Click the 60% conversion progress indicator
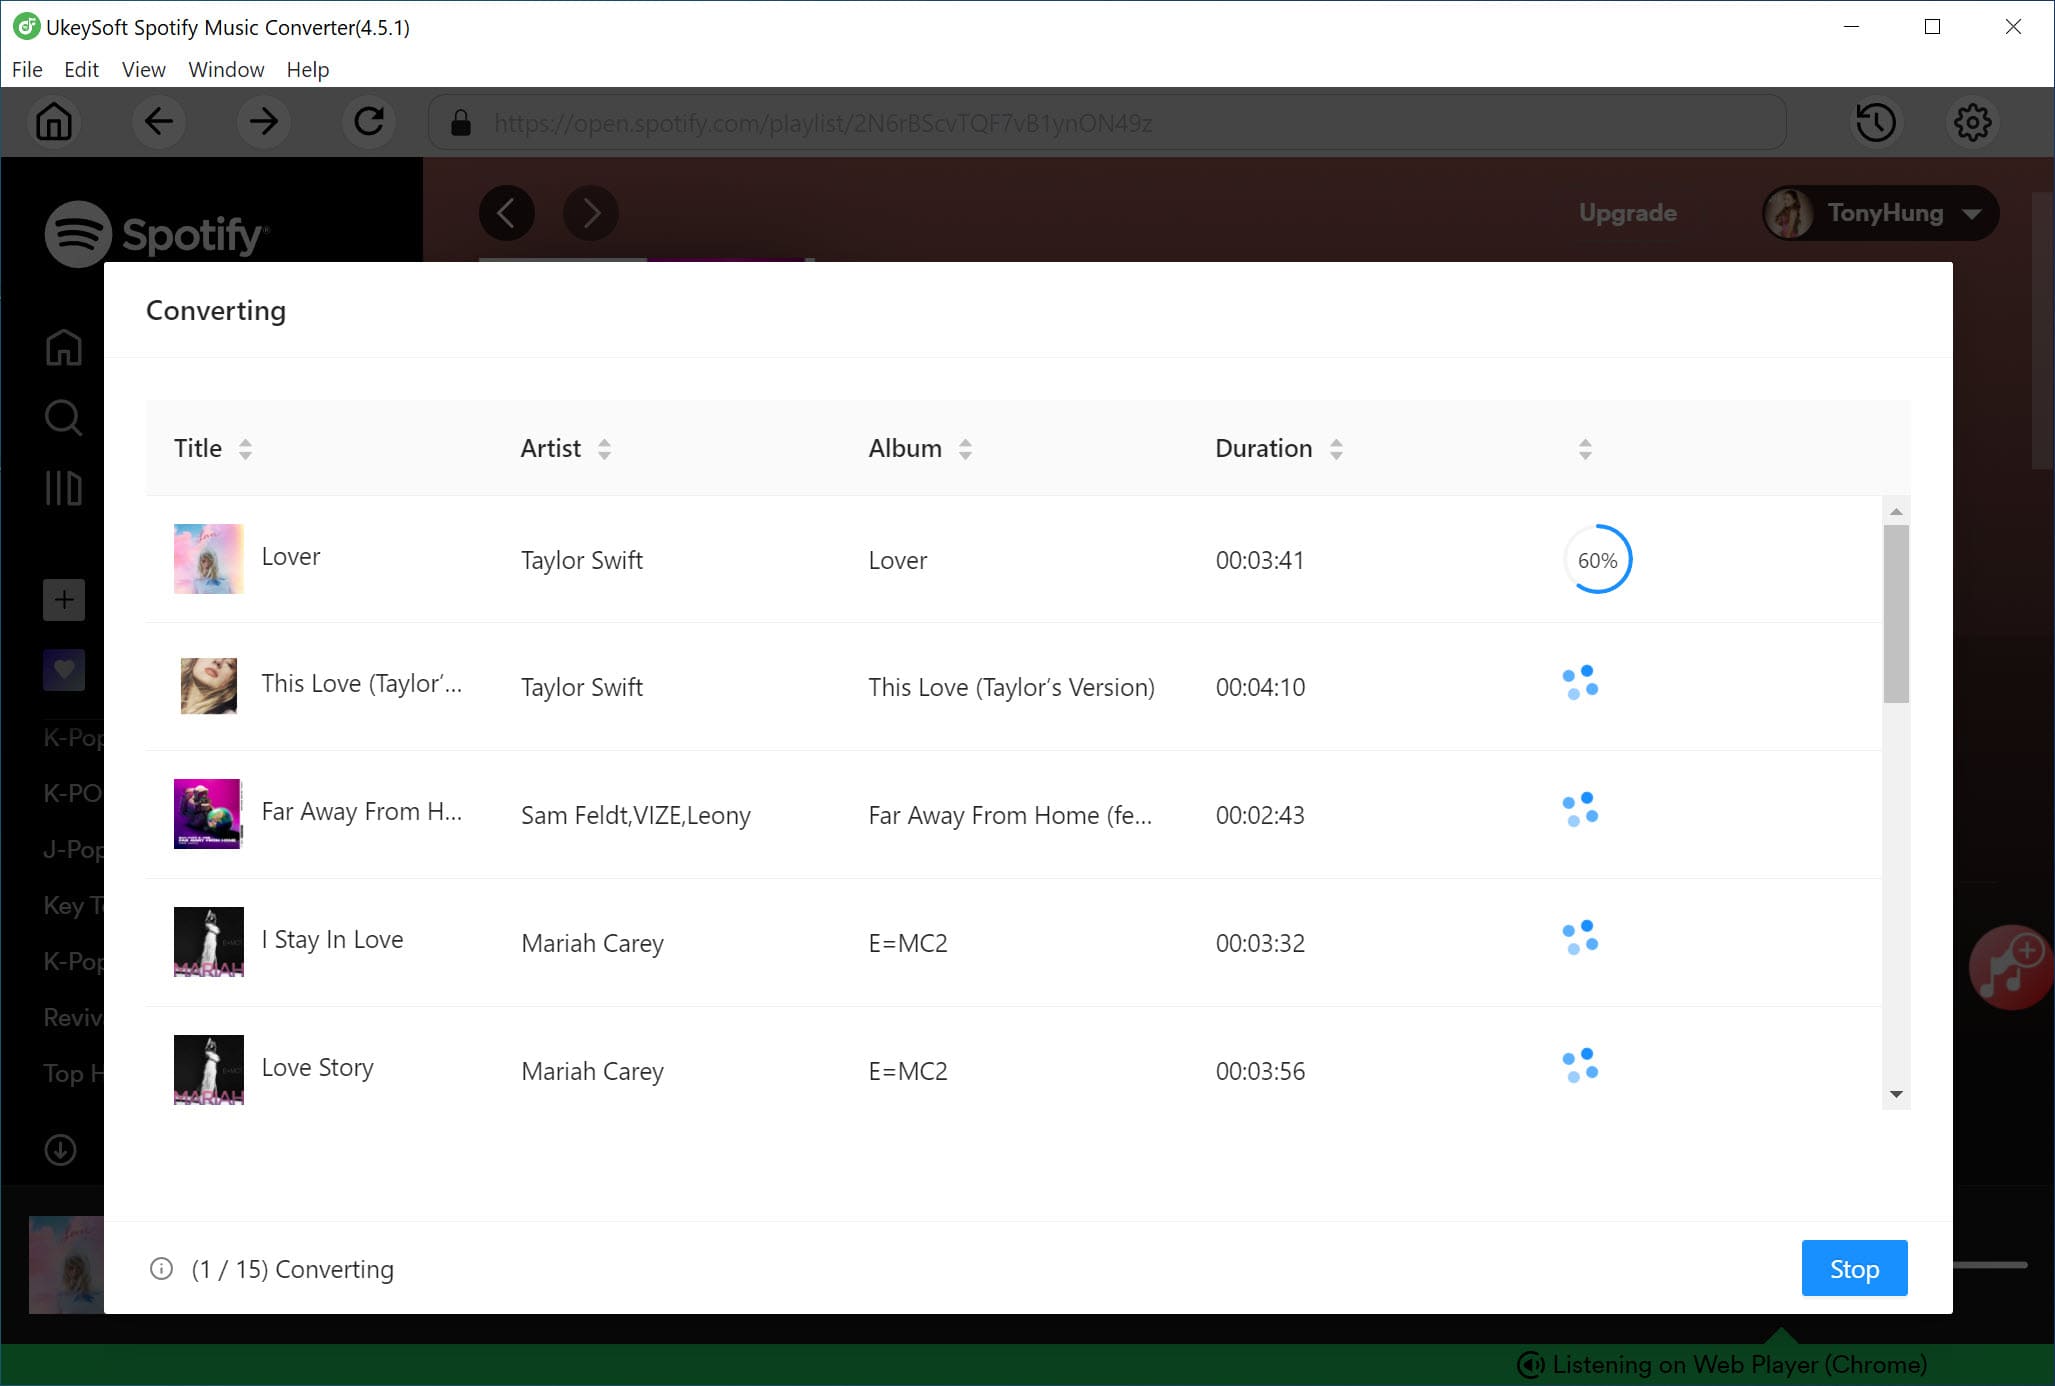 [1597, 558]
